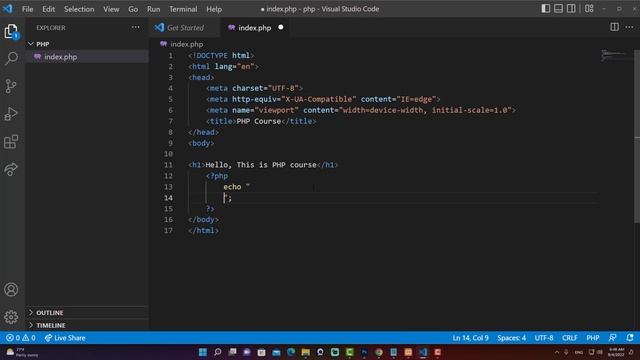The width and height of the screenshot is (640, 360).
Task: Open File Explorer folder from taskbar
Action: [305, 352]
